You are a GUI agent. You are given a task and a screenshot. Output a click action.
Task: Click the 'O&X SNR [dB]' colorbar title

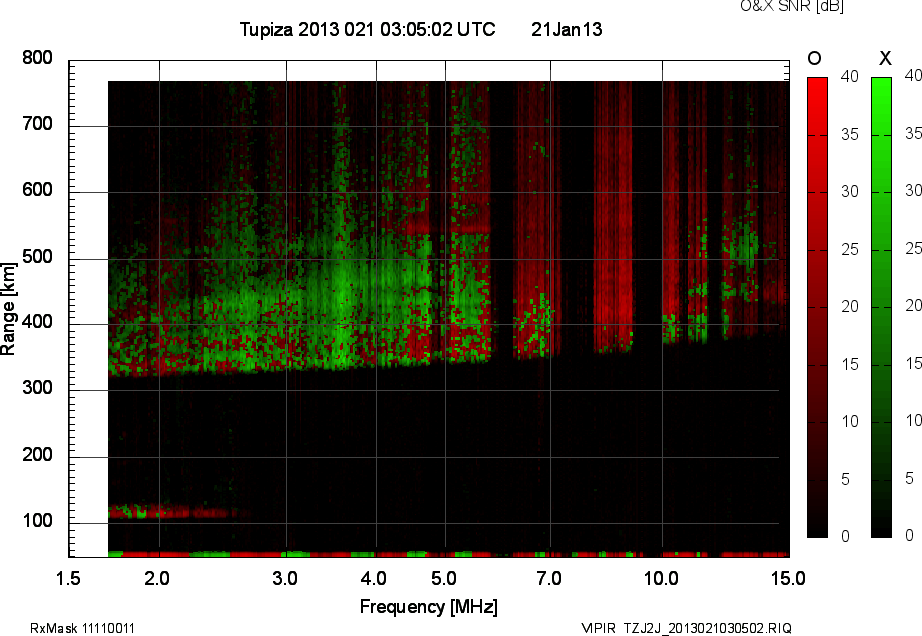[791, 6]
